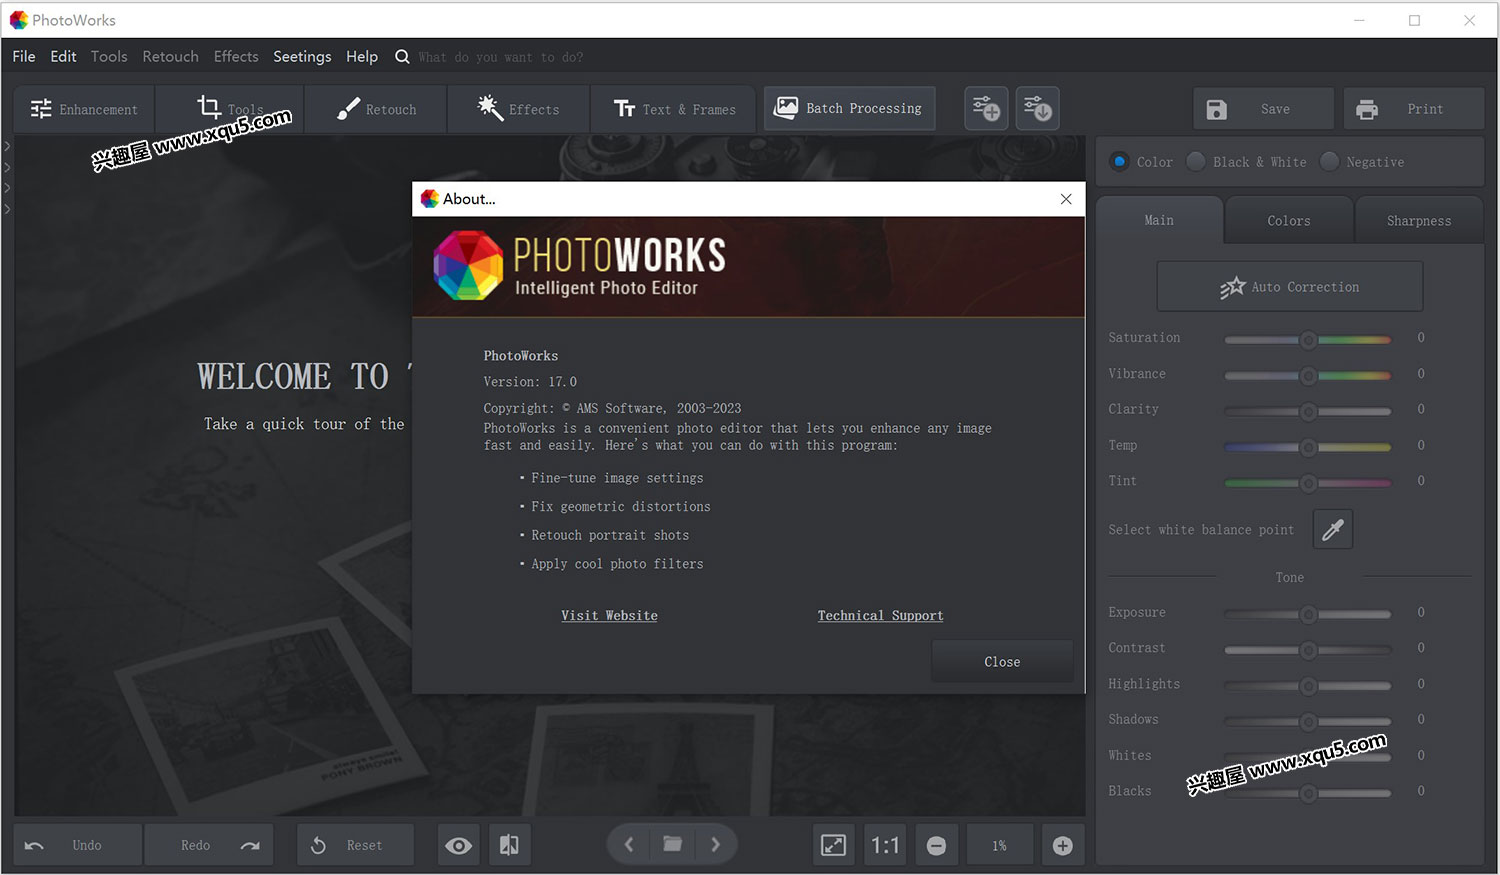Screen dimensions: 1500x875
Task: Open the File menu
Action: click(24, 56)
